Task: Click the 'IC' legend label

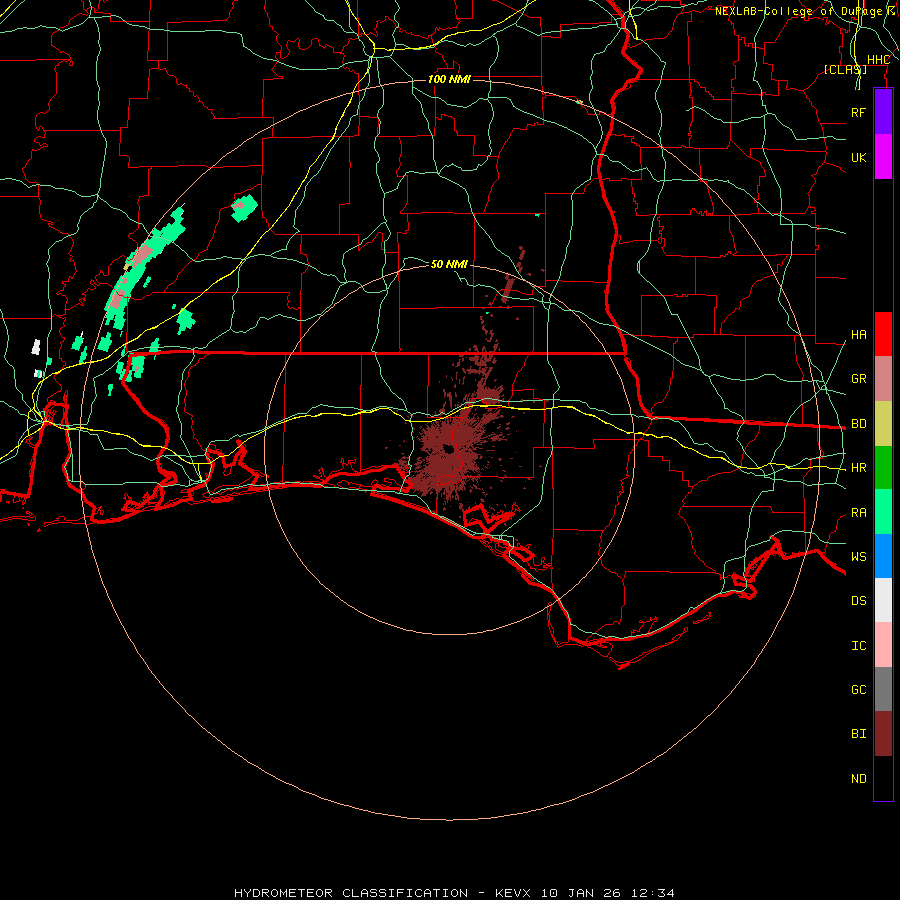Action: (858, 646)
